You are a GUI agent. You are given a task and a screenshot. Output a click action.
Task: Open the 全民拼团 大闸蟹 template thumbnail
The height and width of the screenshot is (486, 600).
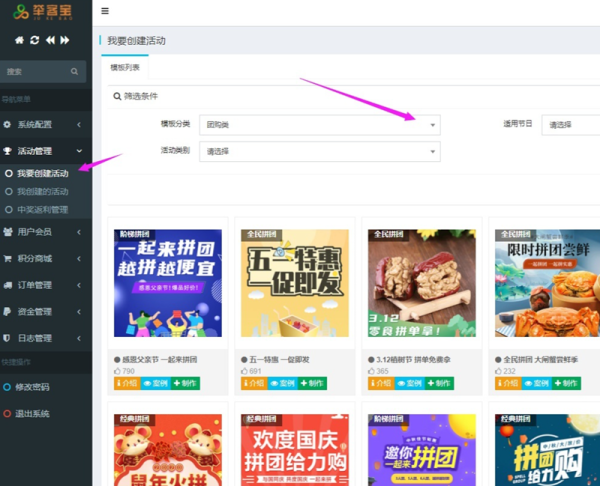point(539,283)
